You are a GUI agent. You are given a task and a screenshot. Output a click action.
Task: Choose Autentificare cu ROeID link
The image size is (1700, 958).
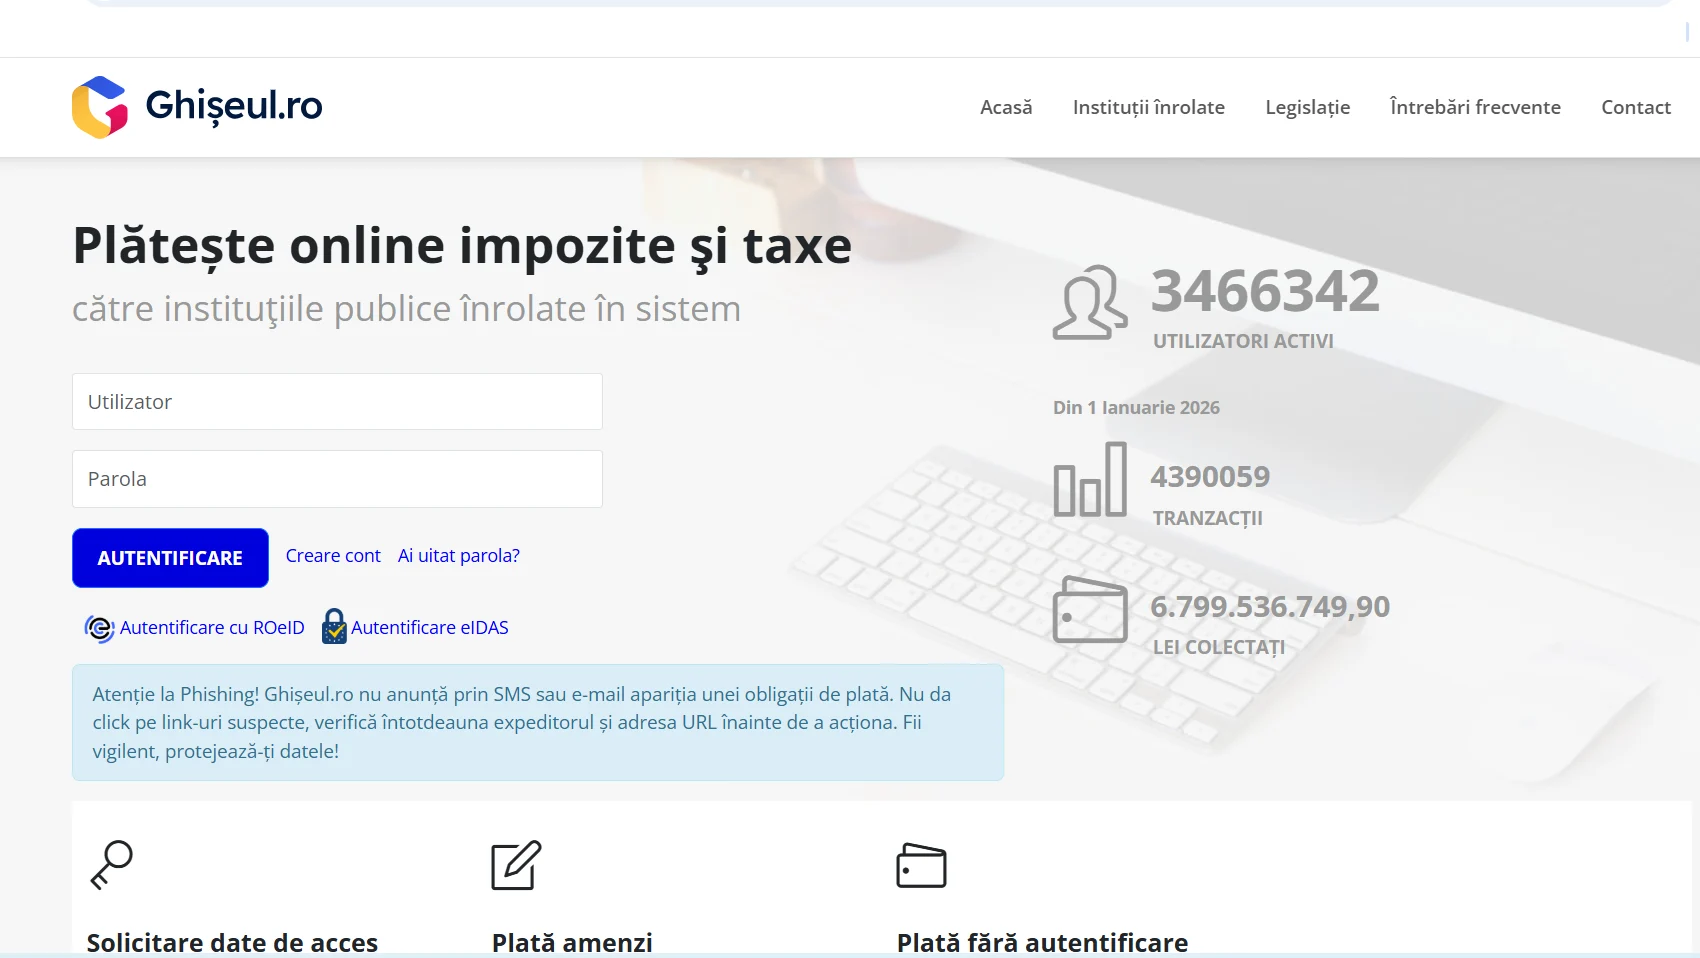[212, 628]
